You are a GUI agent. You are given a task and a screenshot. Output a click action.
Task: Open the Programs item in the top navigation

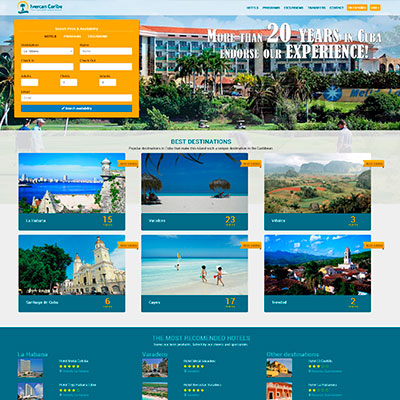271,8
